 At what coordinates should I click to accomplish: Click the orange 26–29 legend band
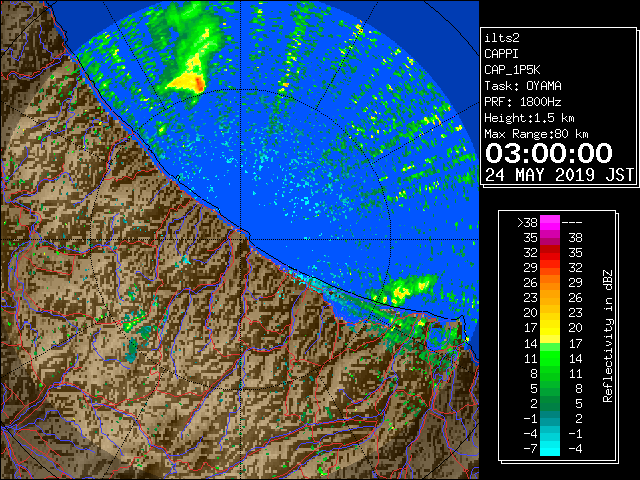[550, 282]
